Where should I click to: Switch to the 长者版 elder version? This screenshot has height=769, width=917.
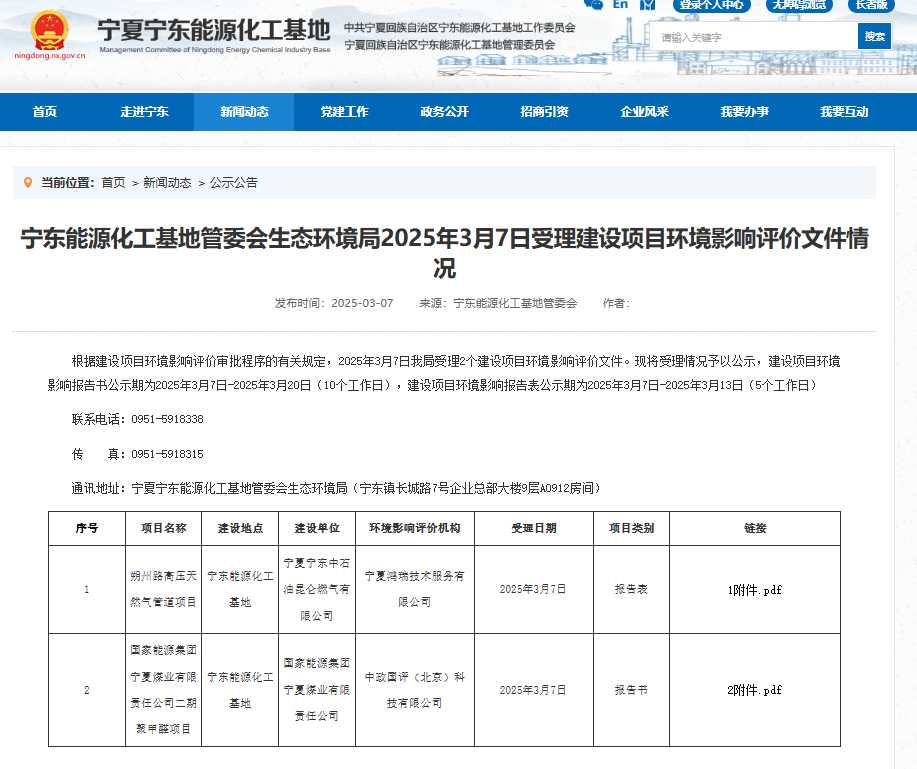[871, 5]
